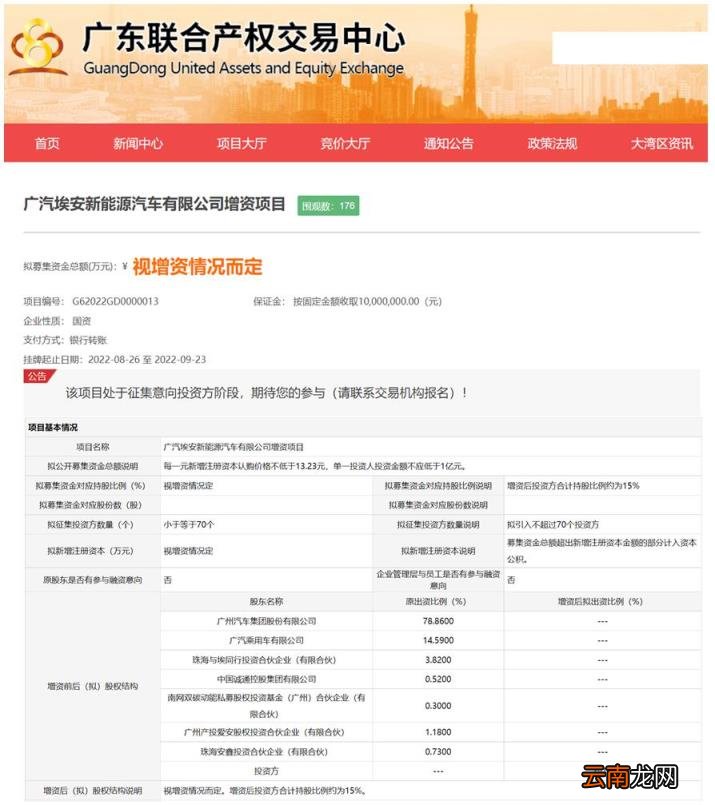Click the 企业性质 国资 line
The width and height of the screenshot is (715, 805).
click(57, 321)
